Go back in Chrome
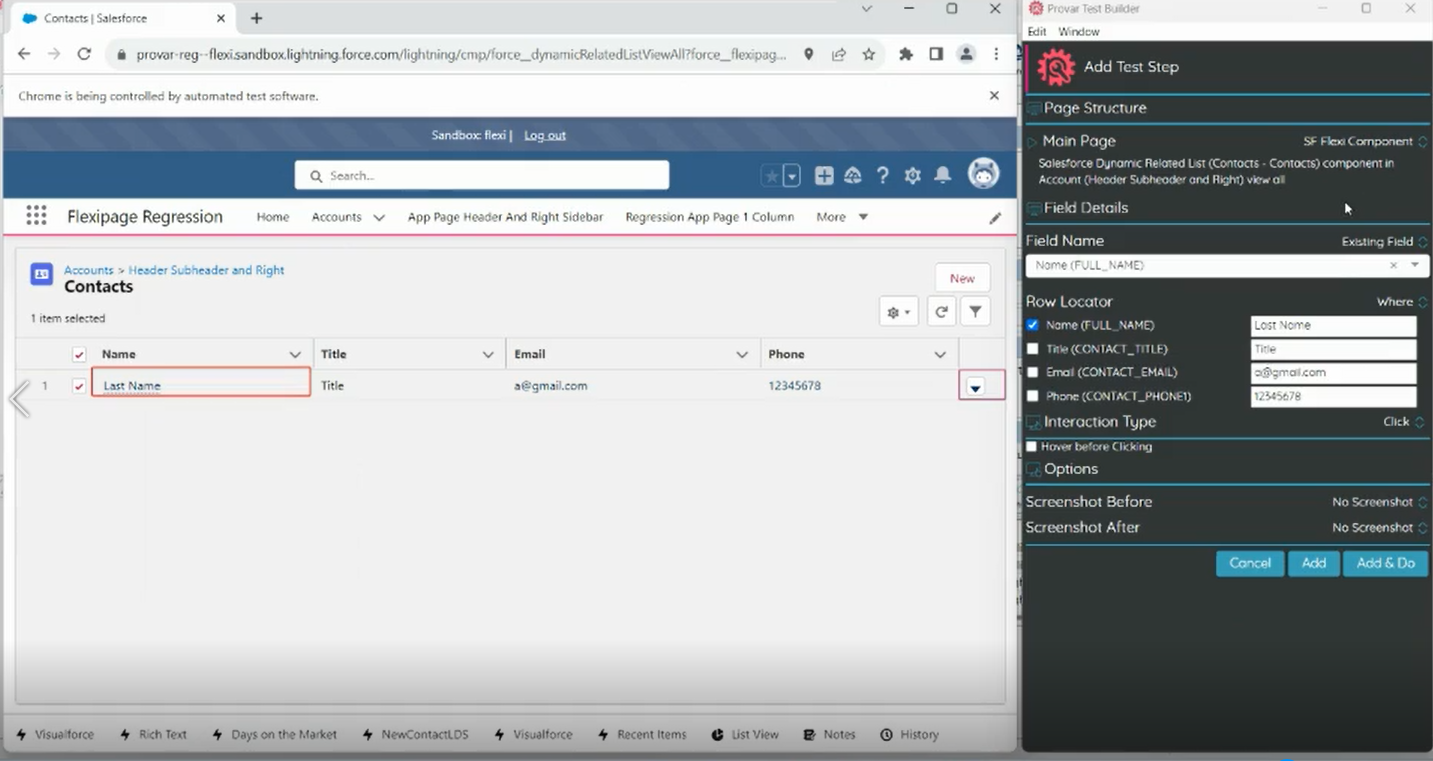This screenshot has width=1433, height=761. 24,54
